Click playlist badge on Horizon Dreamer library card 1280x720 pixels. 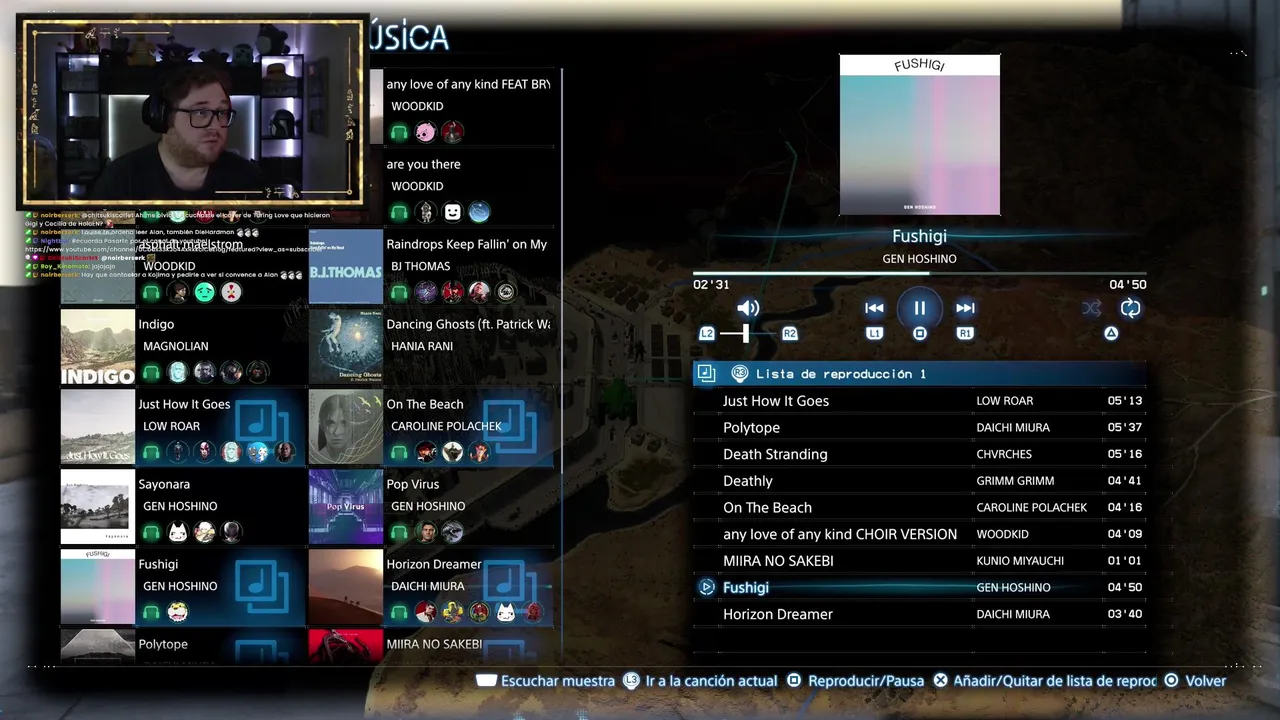510,587
